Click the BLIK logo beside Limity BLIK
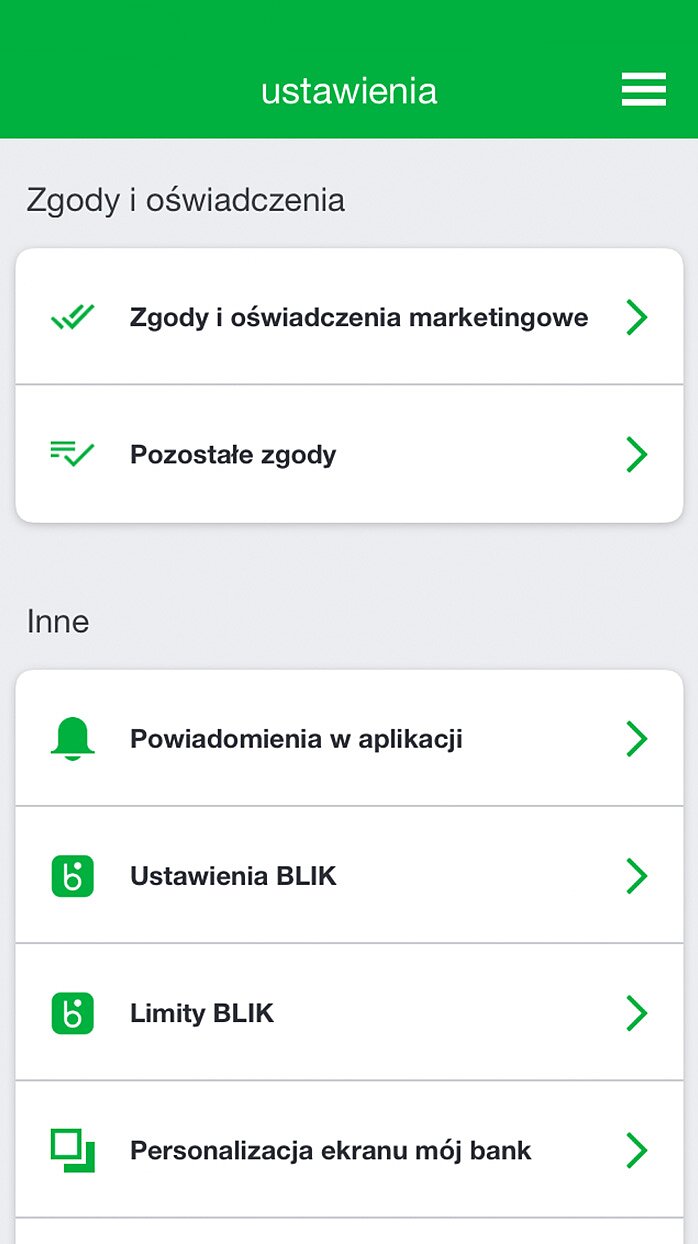Viewport: 698px width, 1244px height. coord(72,1013)
